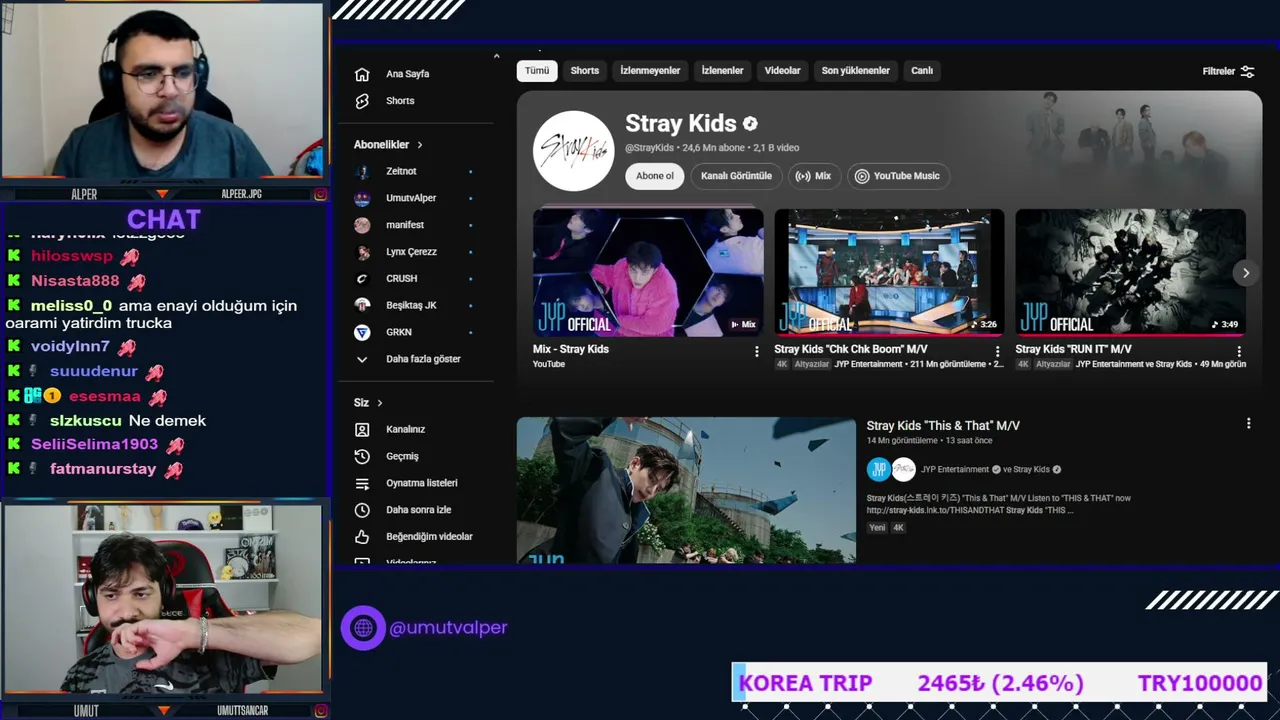Click the @umutvalper handle text

(448, 628)
